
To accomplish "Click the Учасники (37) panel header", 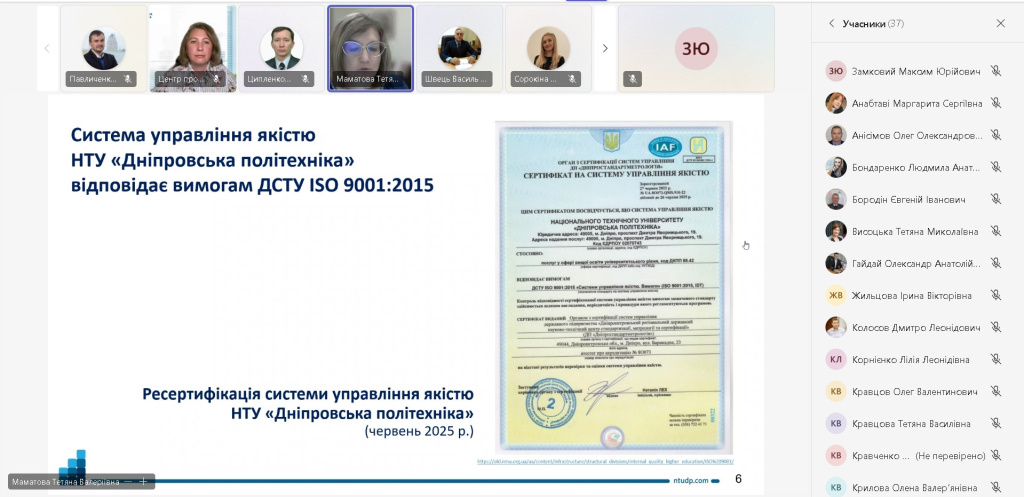I will (873, 24).
